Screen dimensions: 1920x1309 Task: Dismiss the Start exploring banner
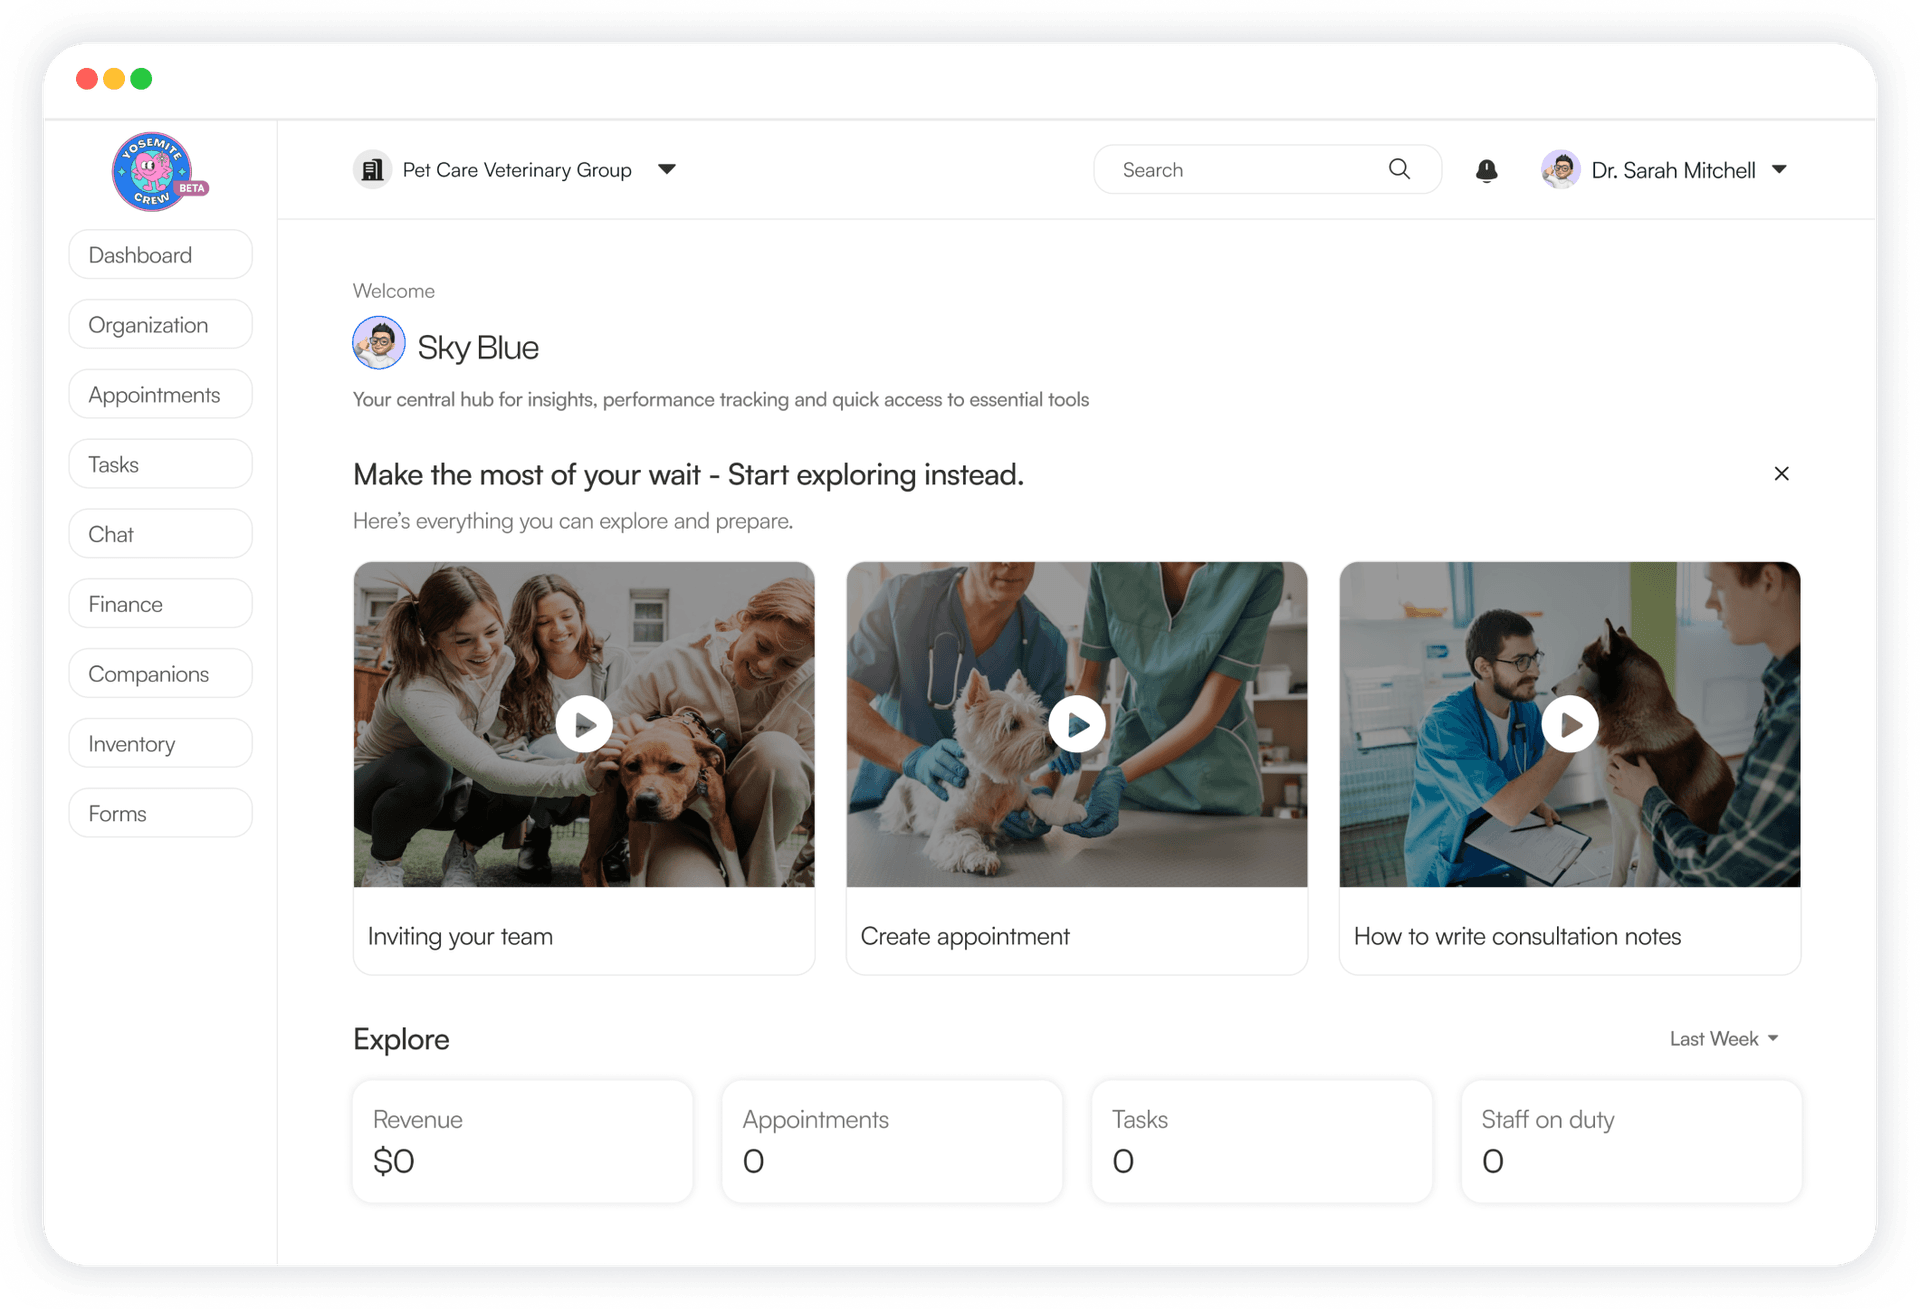tap(1781, 473)
